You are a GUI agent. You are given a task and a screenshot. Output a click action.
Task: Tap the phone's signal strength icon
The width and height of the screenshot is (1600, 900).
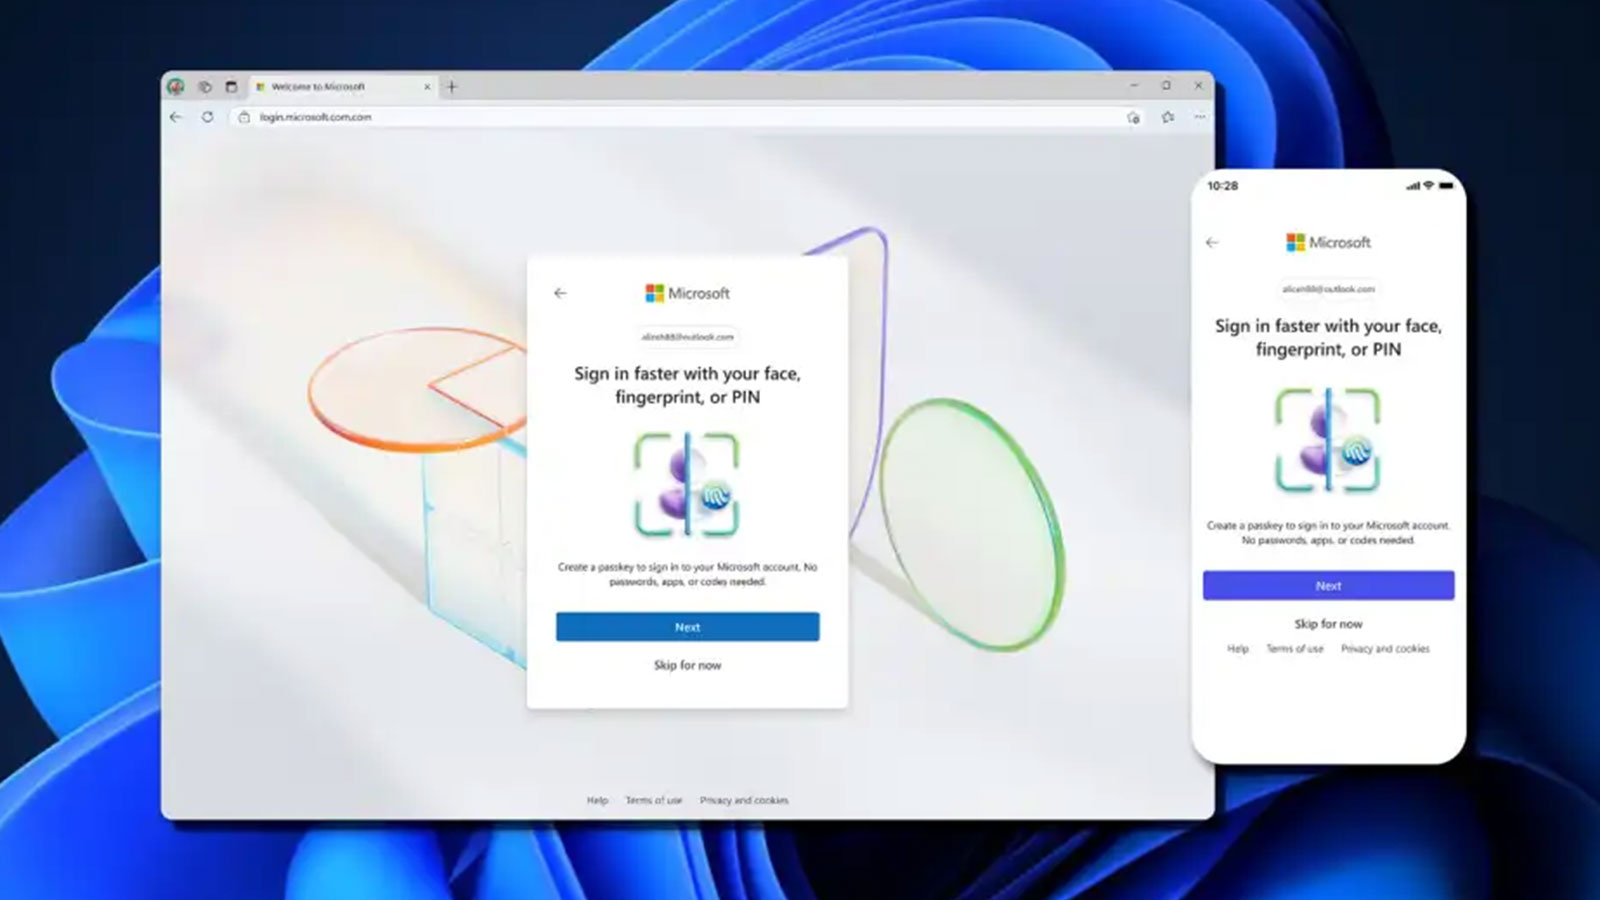tap(1413, 186)
